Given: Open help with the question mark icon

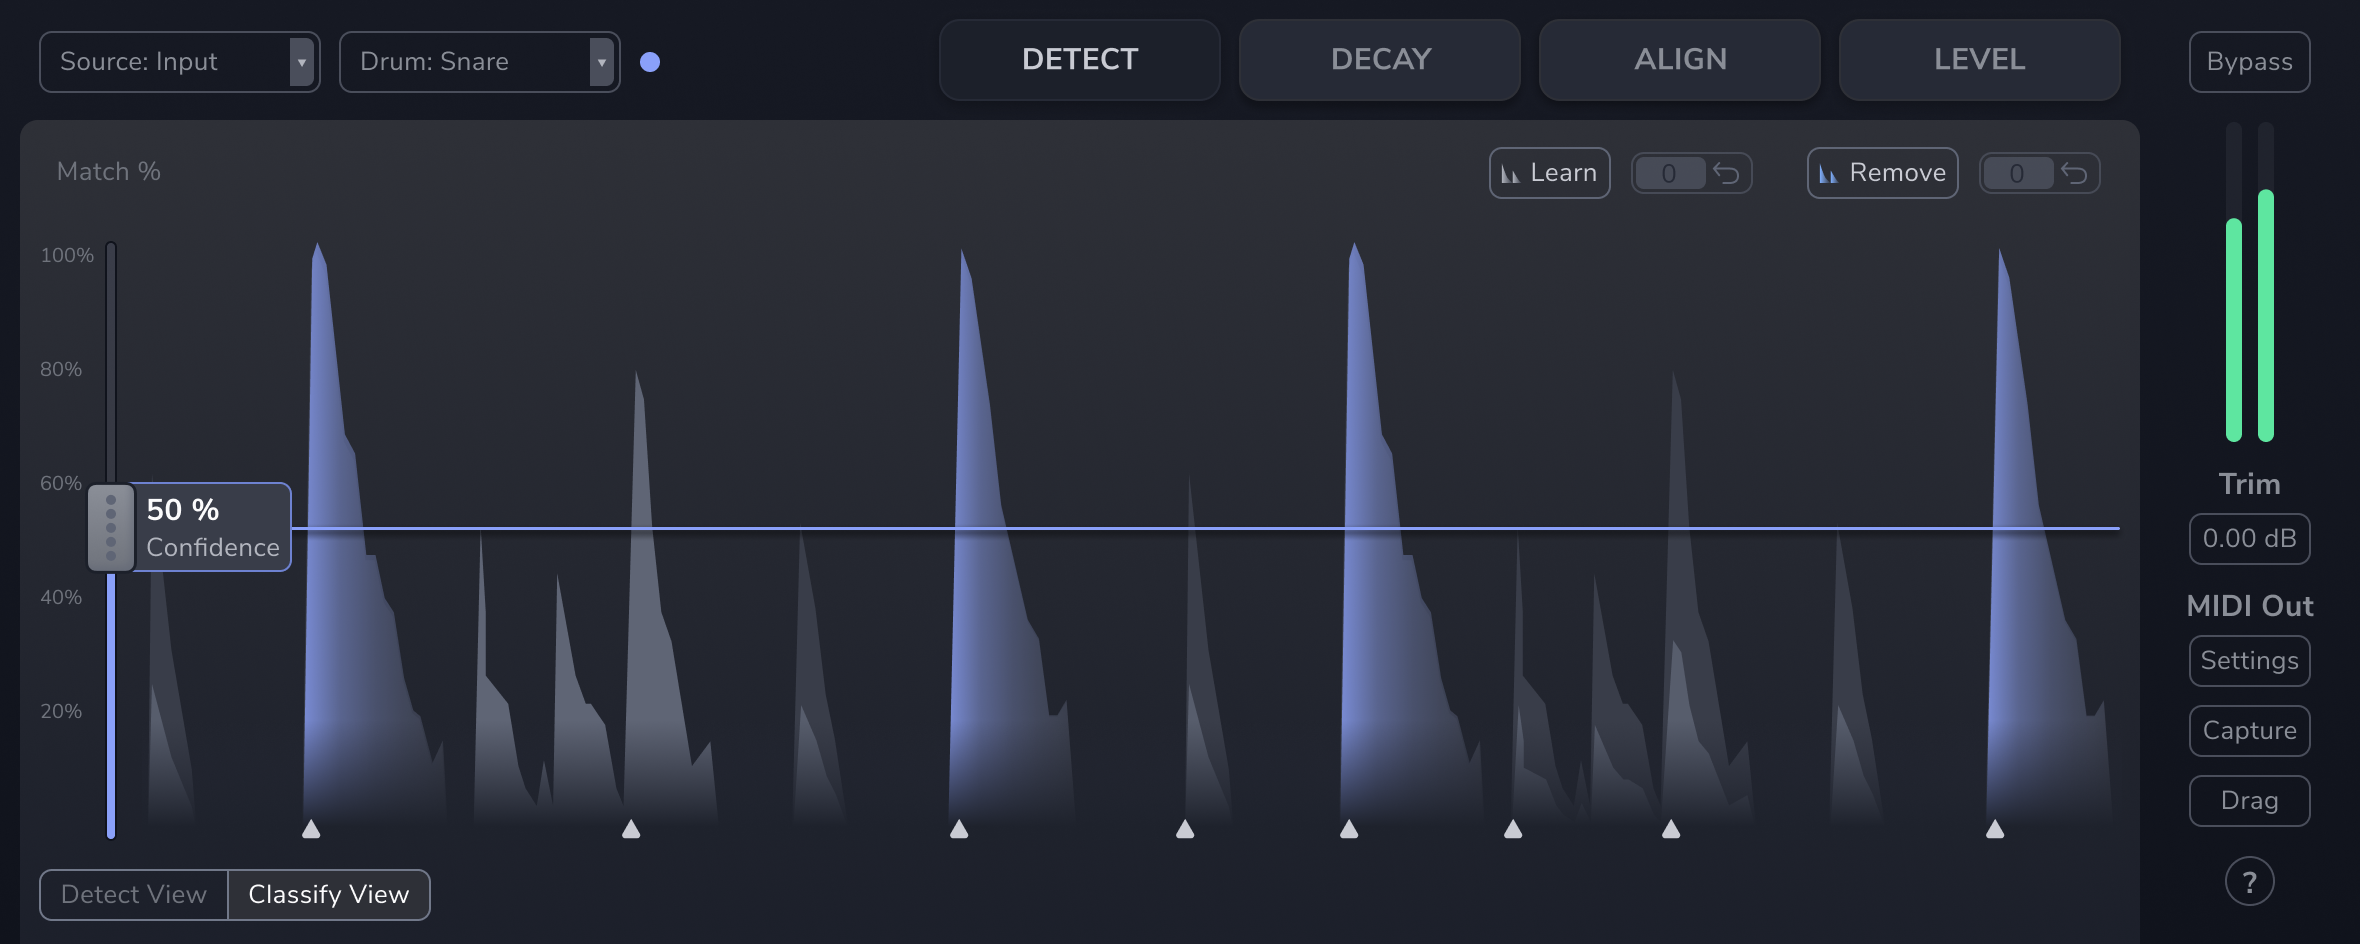Looking at the screenshot, I should 2250,882.
